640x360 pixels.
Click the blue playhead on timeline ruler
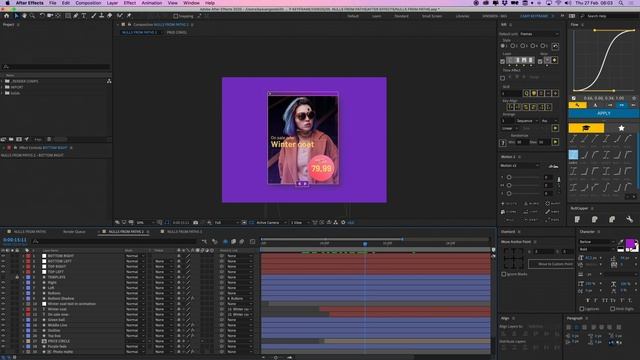pyautogui.click(x=365, y=244)
